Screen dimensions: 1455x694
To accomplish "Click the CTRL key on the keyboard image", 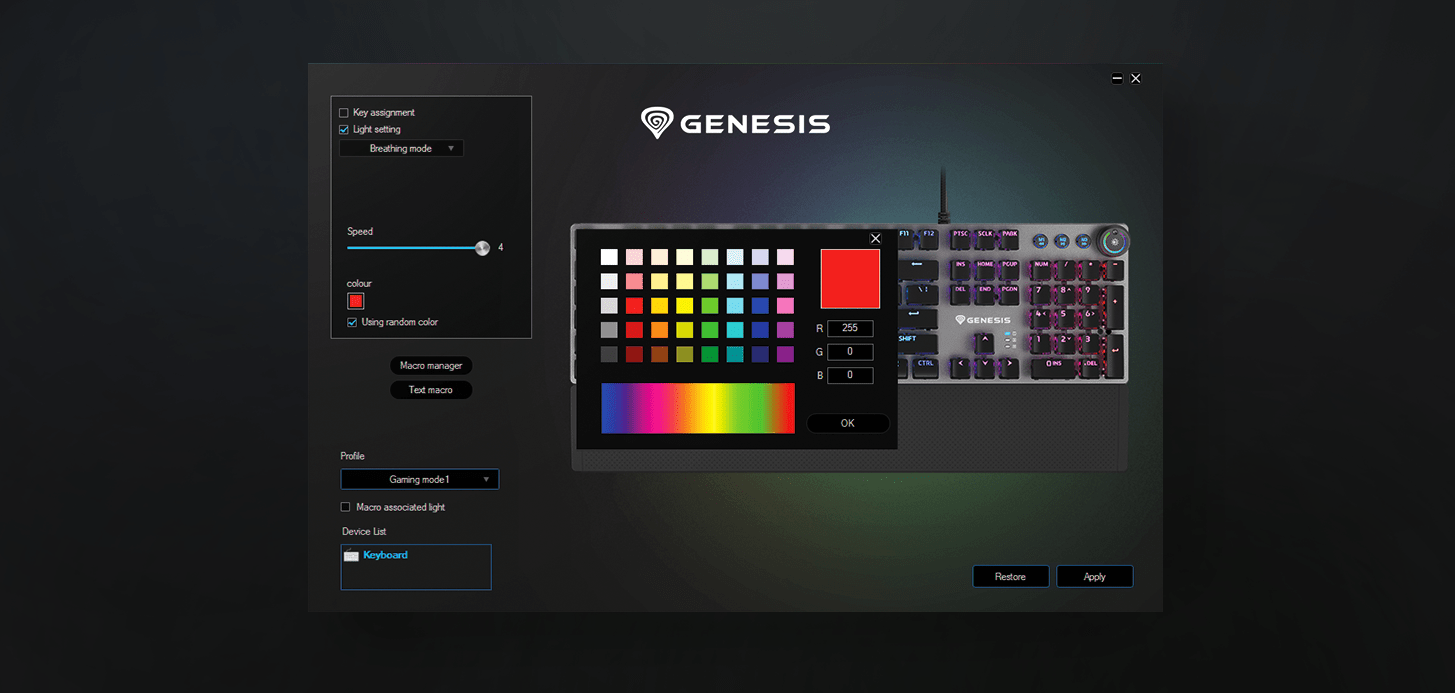I will [x=926, y=363].
